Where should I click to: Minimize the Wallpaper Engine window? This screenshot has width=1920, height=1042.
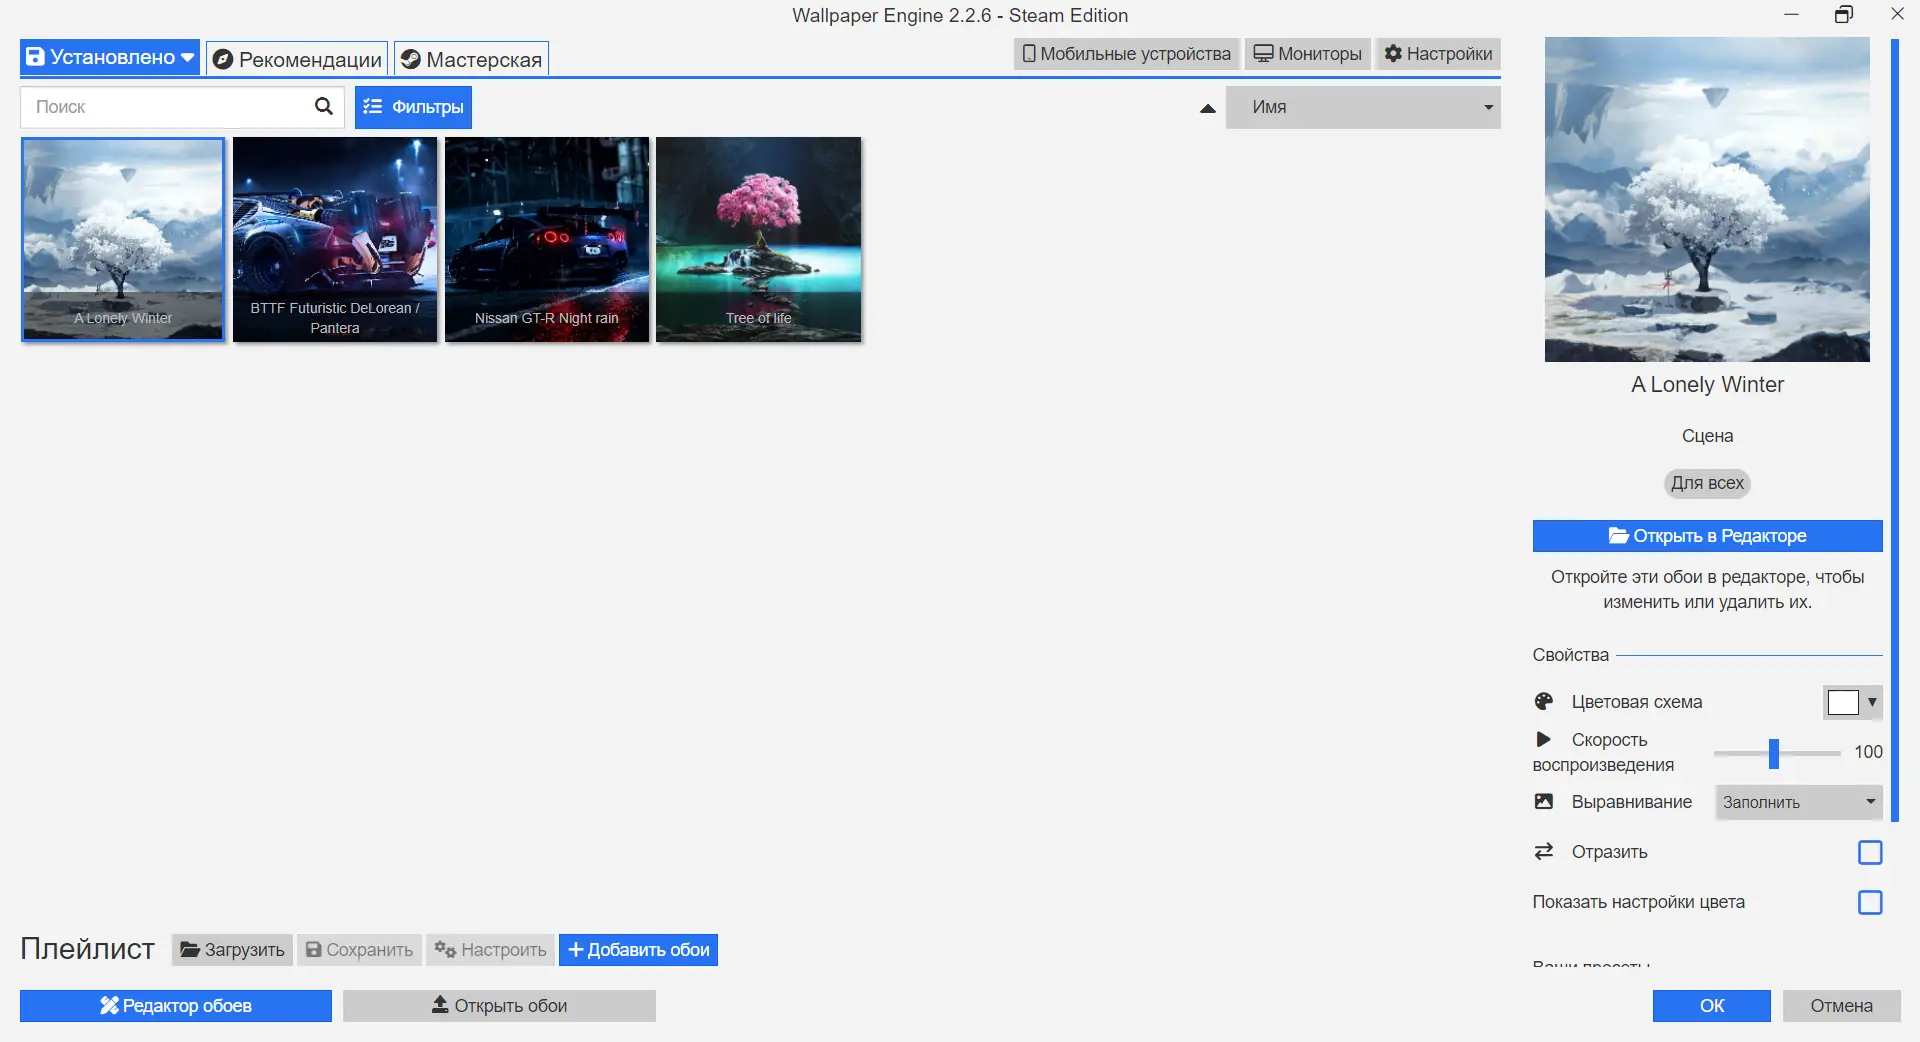1791,14
